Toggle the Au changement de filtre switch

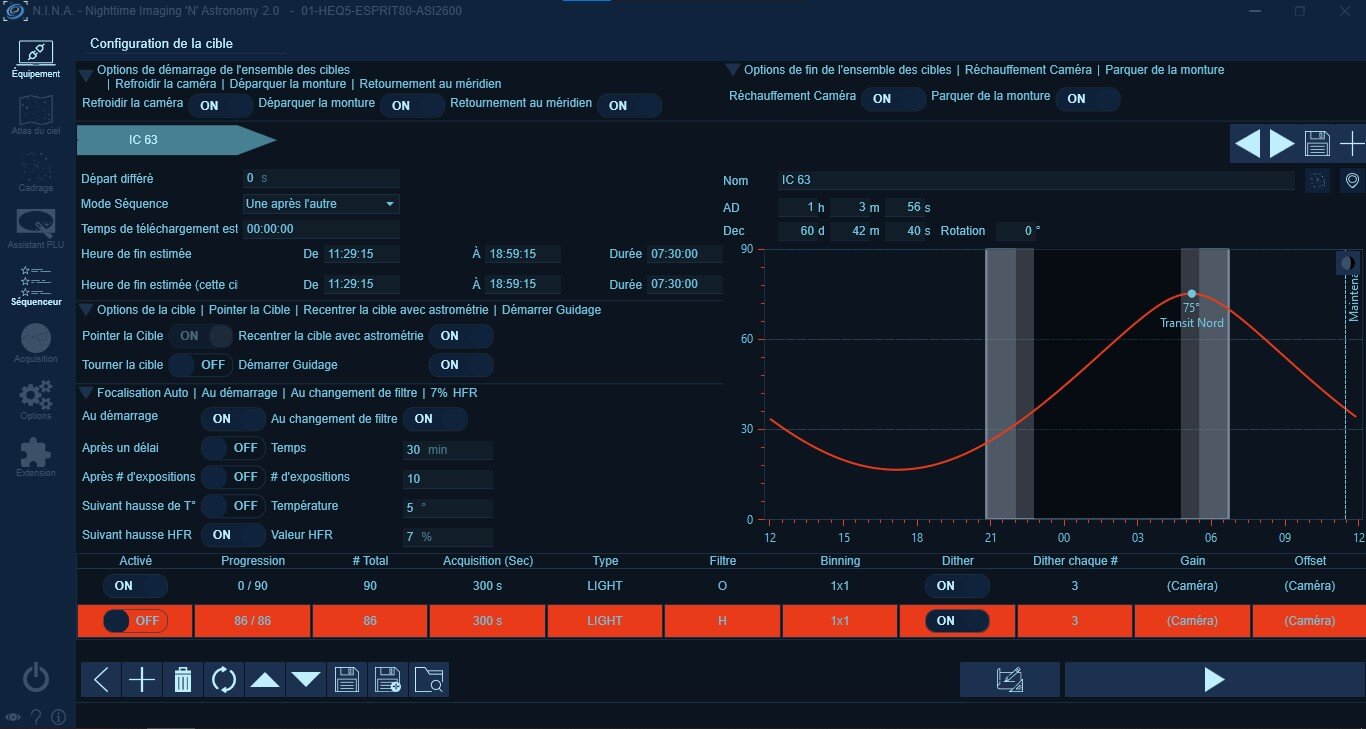tap(435, 419)
